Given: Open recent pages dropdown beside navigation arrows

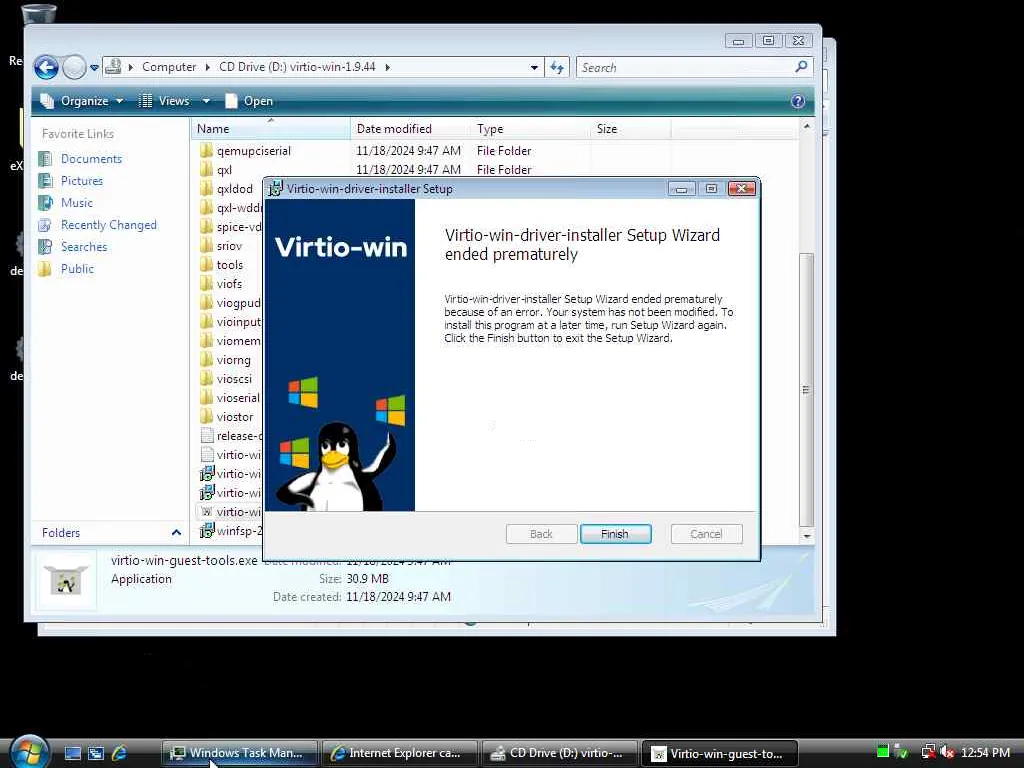Looking at the screenshot, I should [94, 67].
